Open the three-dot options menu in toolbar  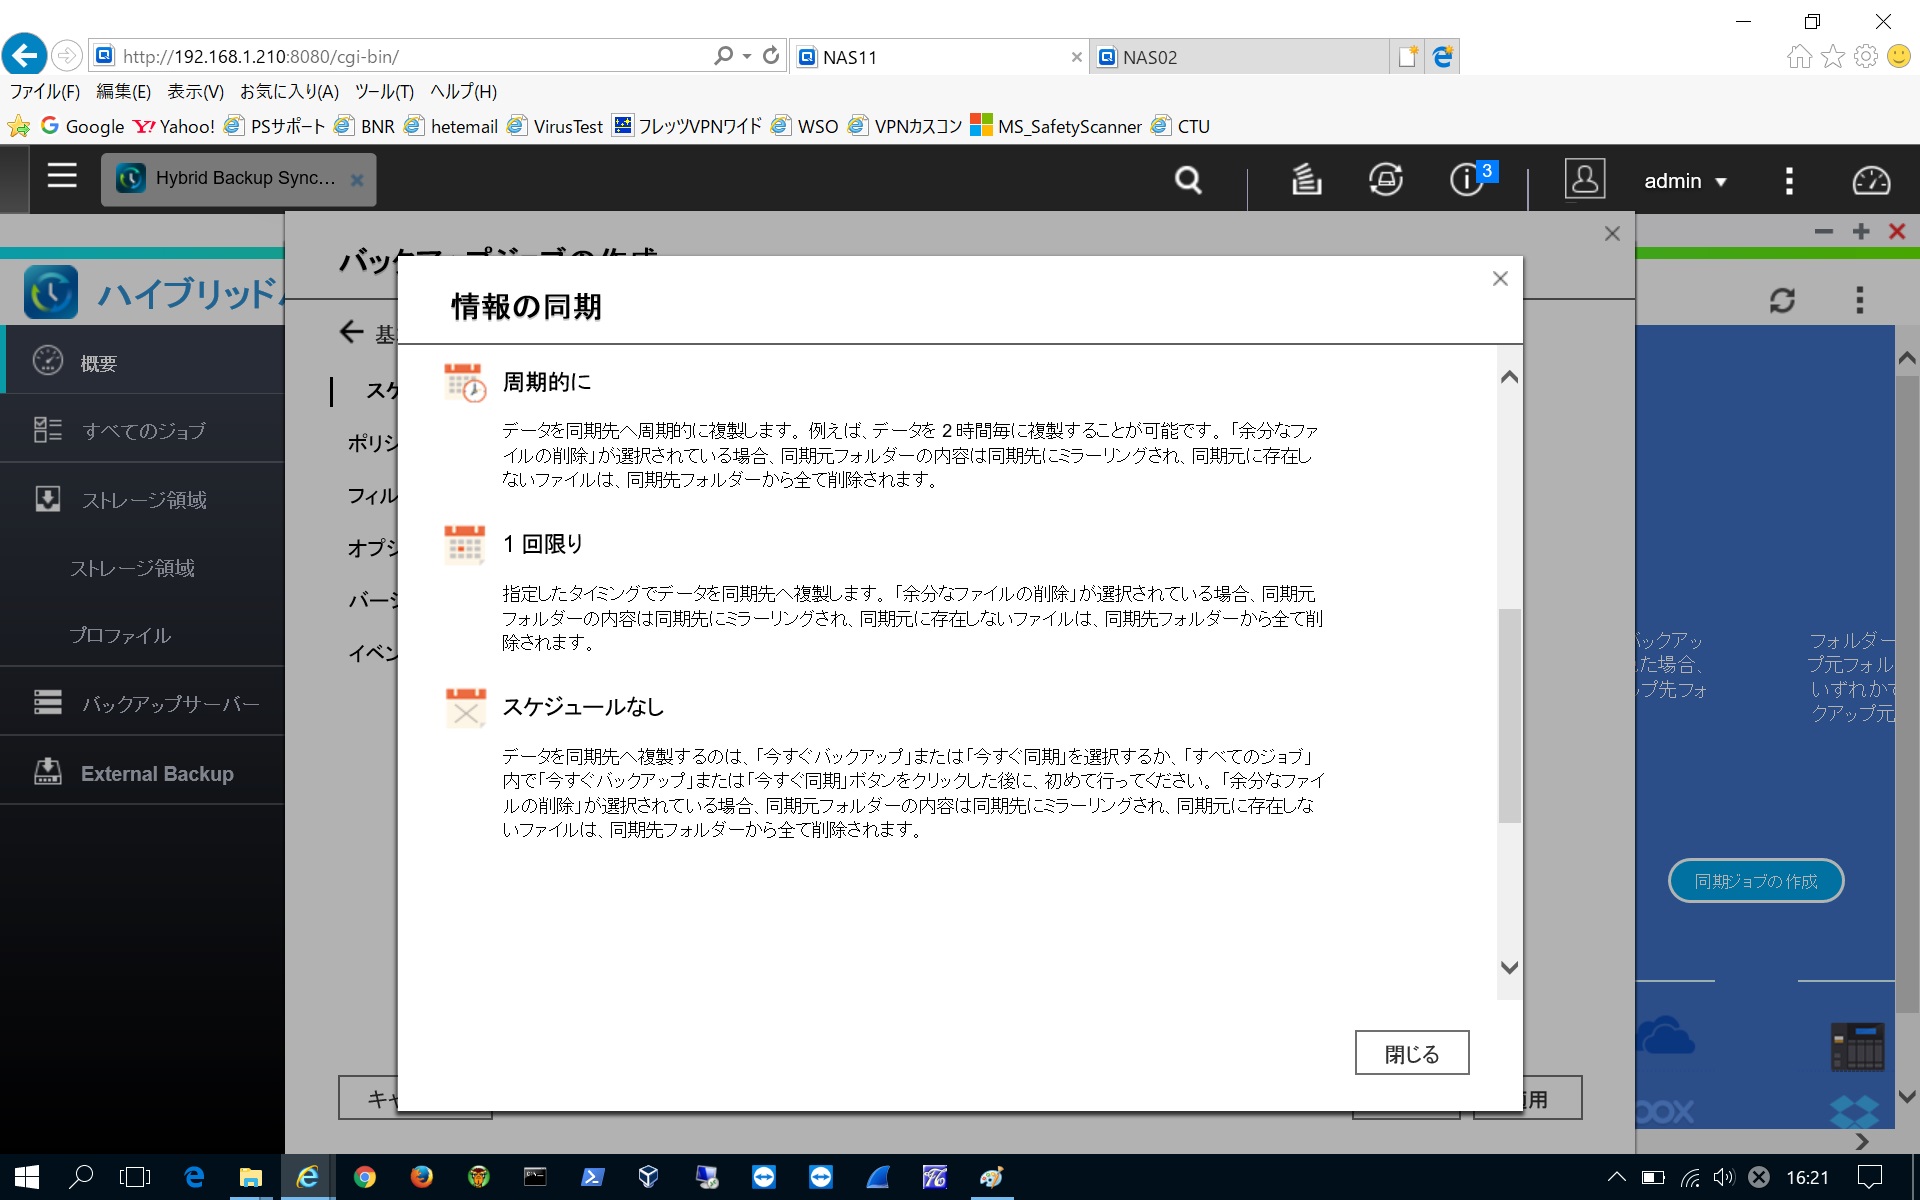click(x=1789, y=181)
